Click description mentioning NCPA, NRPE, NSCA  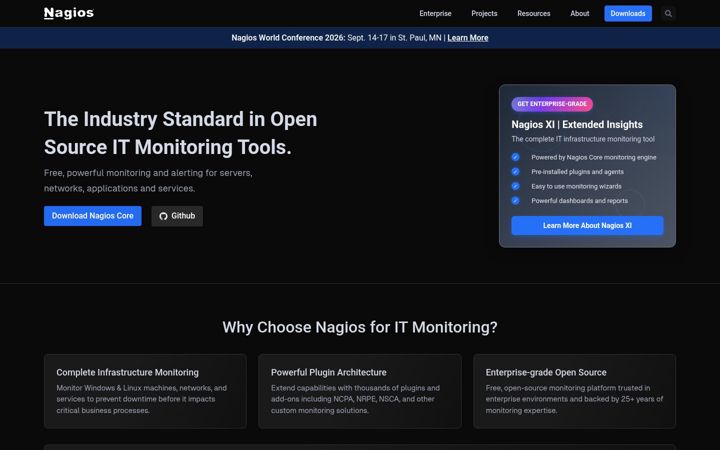coord(355,399)
